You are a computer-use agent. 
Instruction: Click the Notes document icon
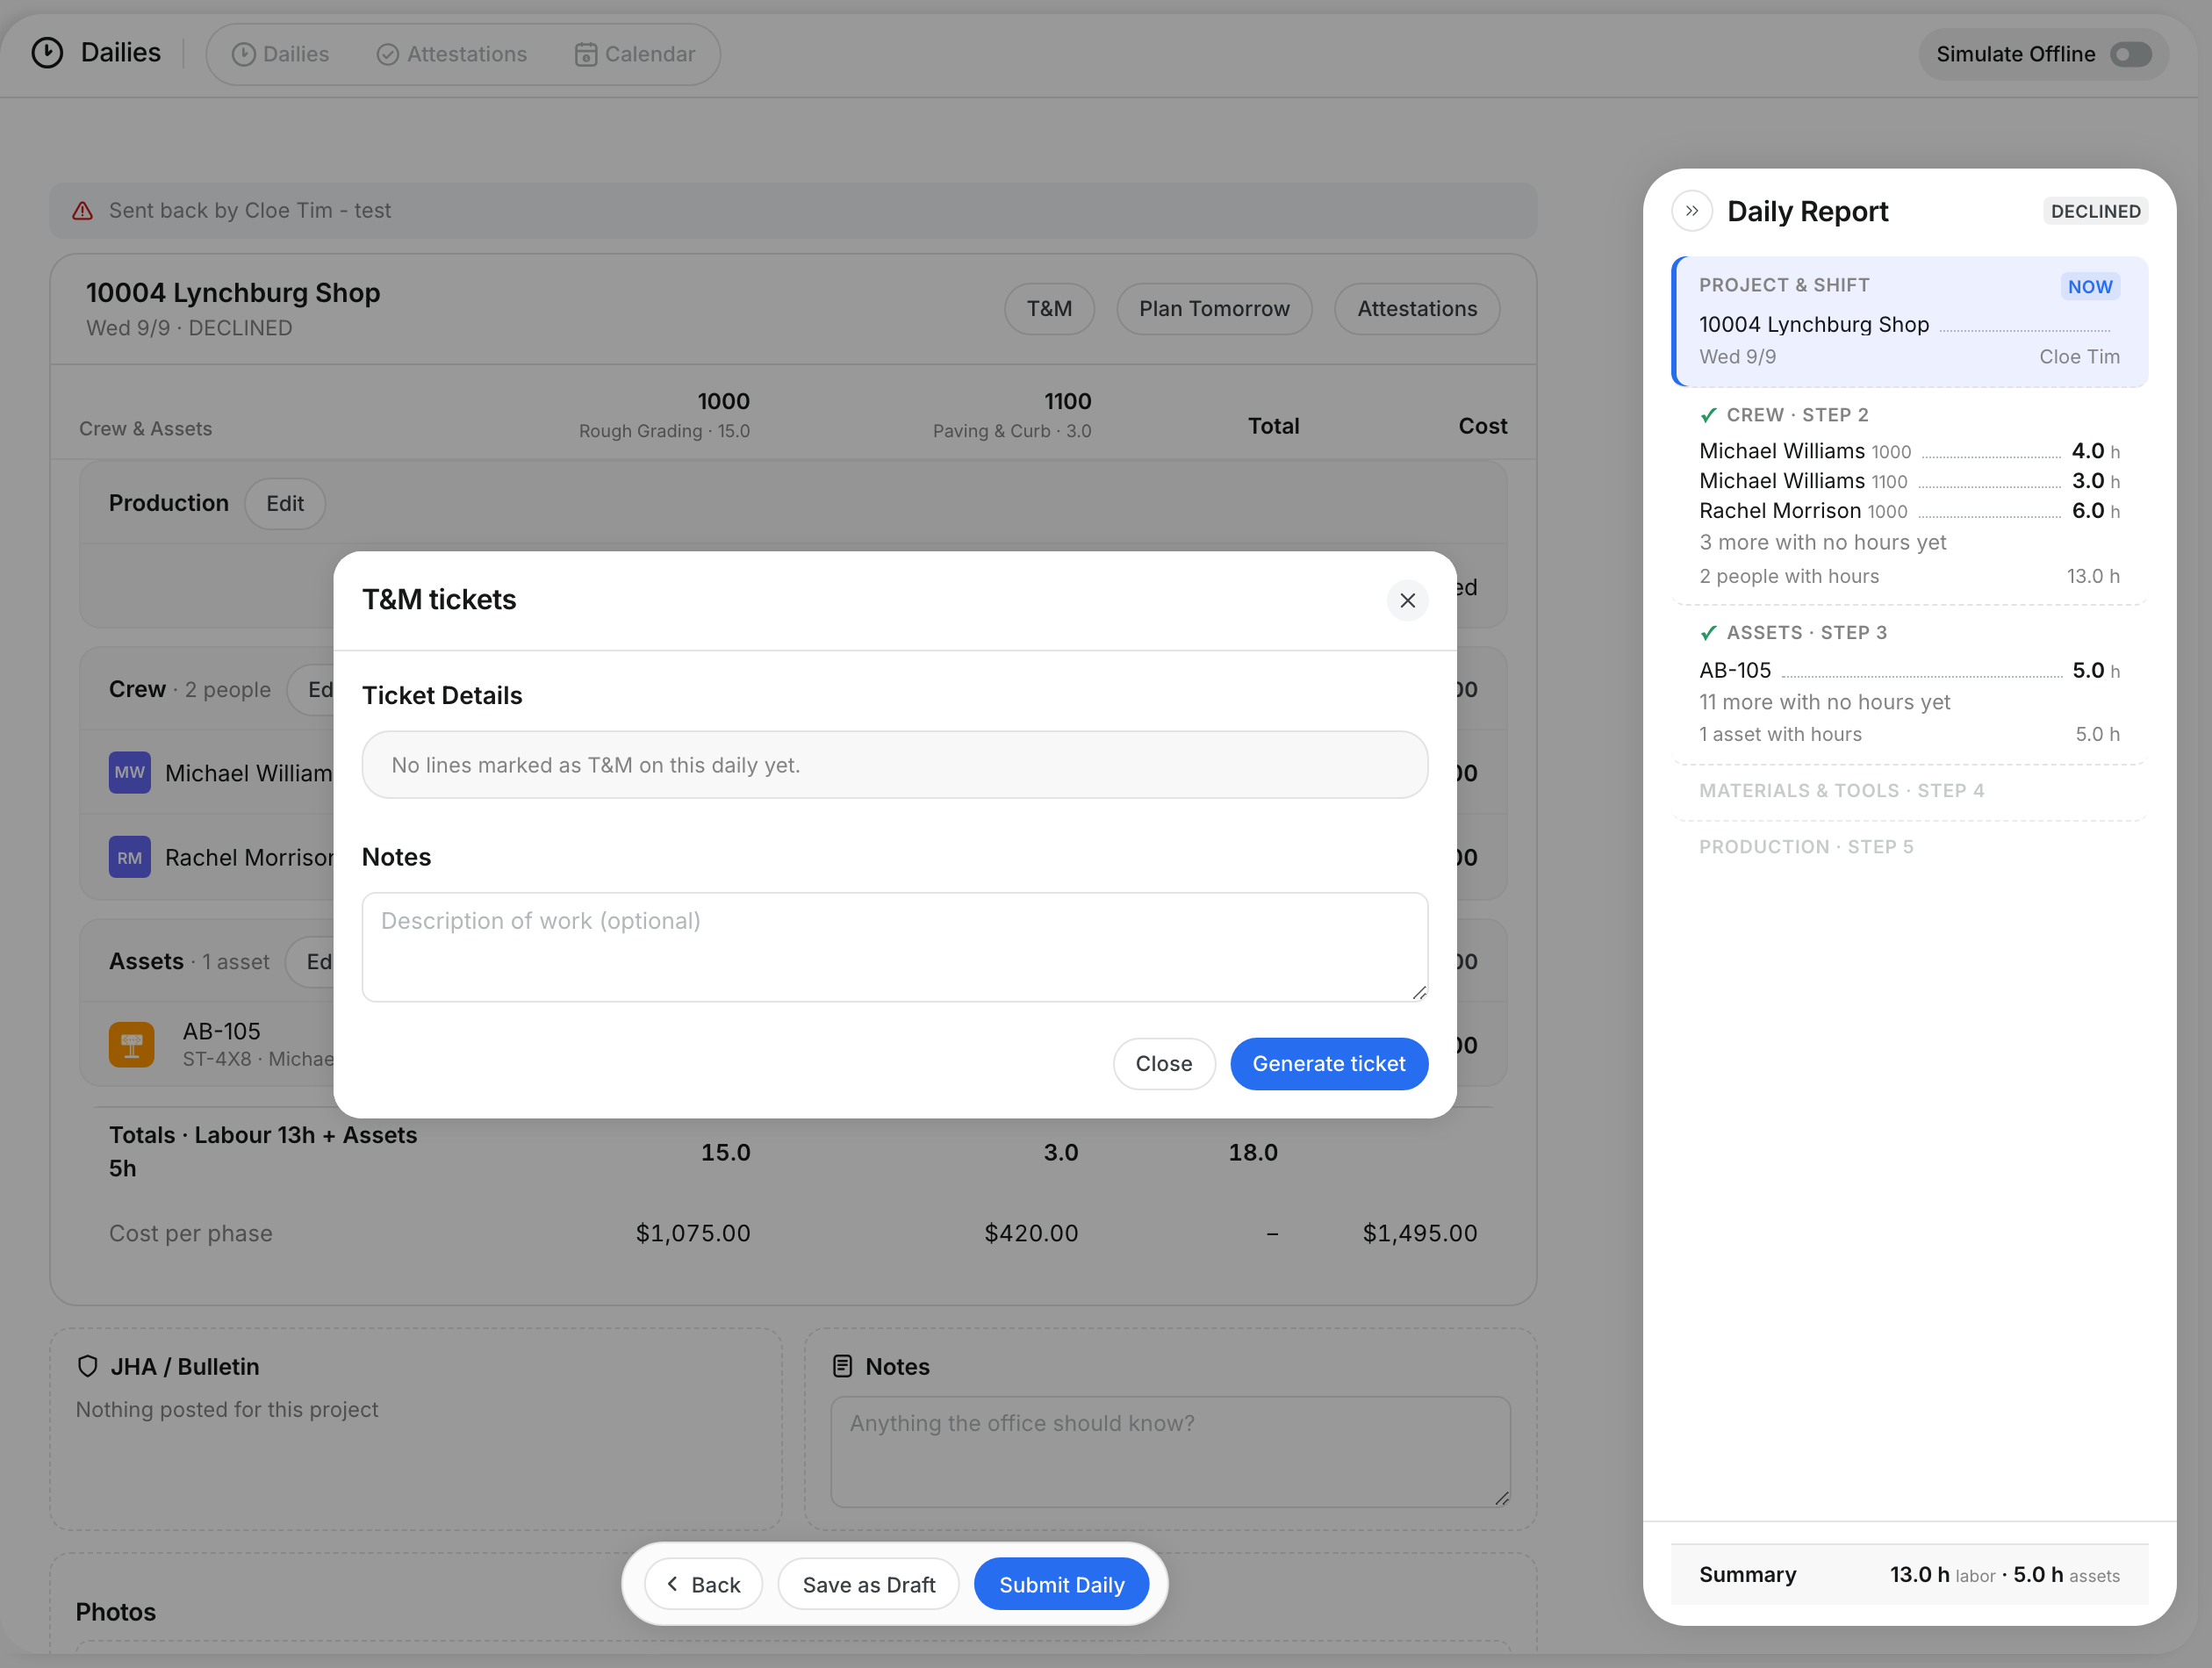(x=843, y=1366)
